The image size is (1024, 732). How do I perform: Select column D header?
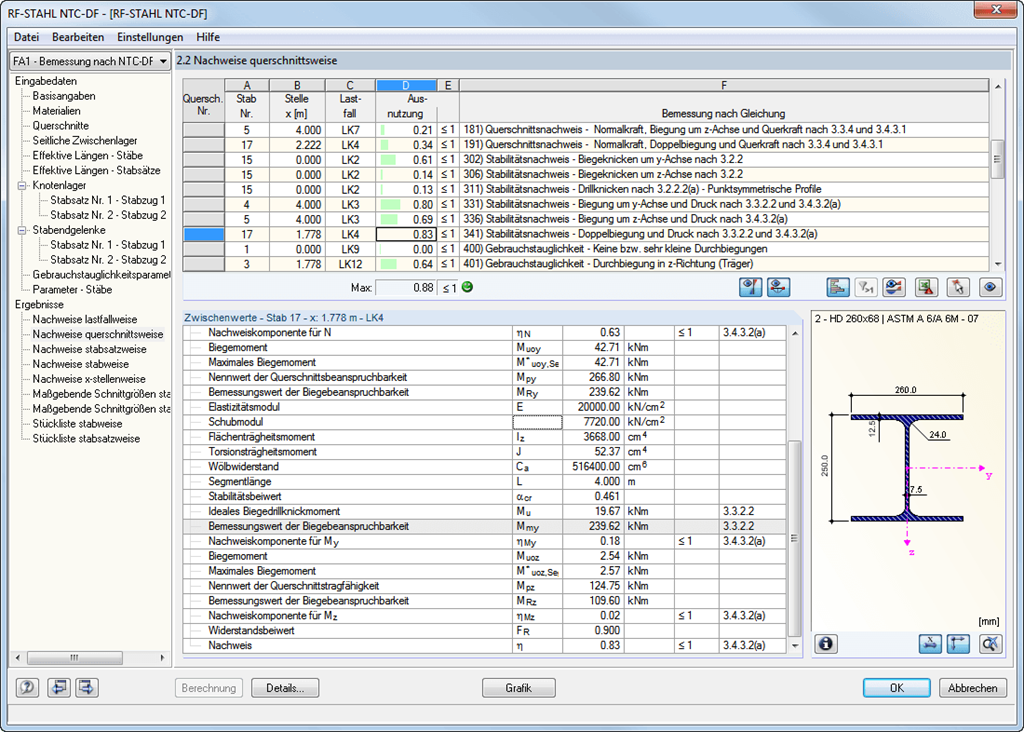click(406, 86)
